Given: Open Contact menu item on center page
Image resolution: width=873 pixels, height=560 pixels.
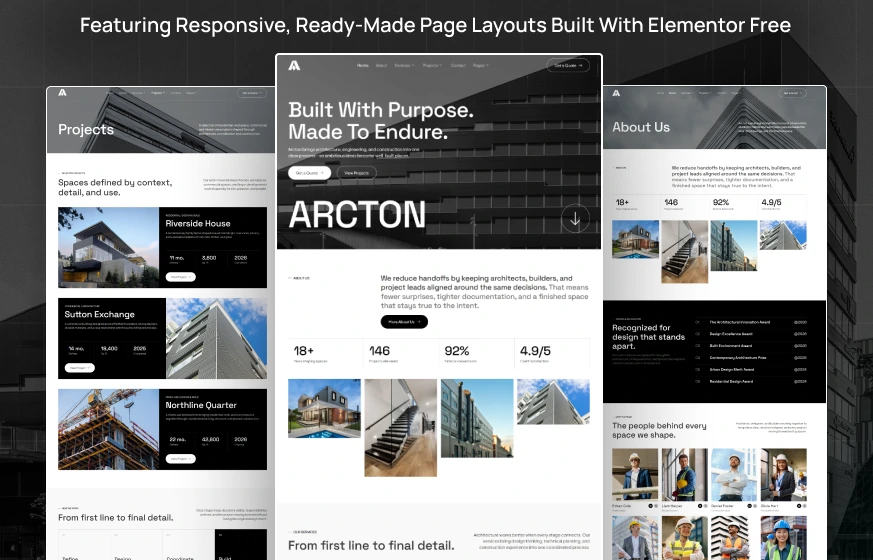Looking at the screenshot, I should coord(458,66).
